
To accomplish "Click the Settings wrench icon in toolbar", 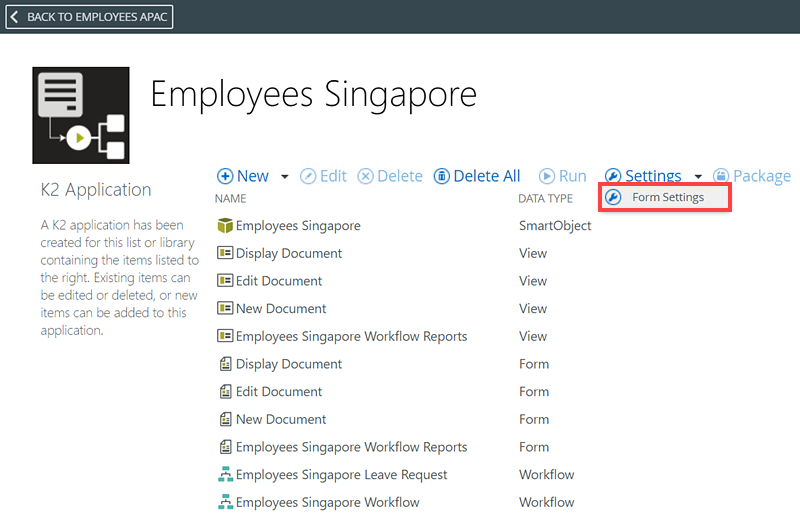I will coord(613,176).
